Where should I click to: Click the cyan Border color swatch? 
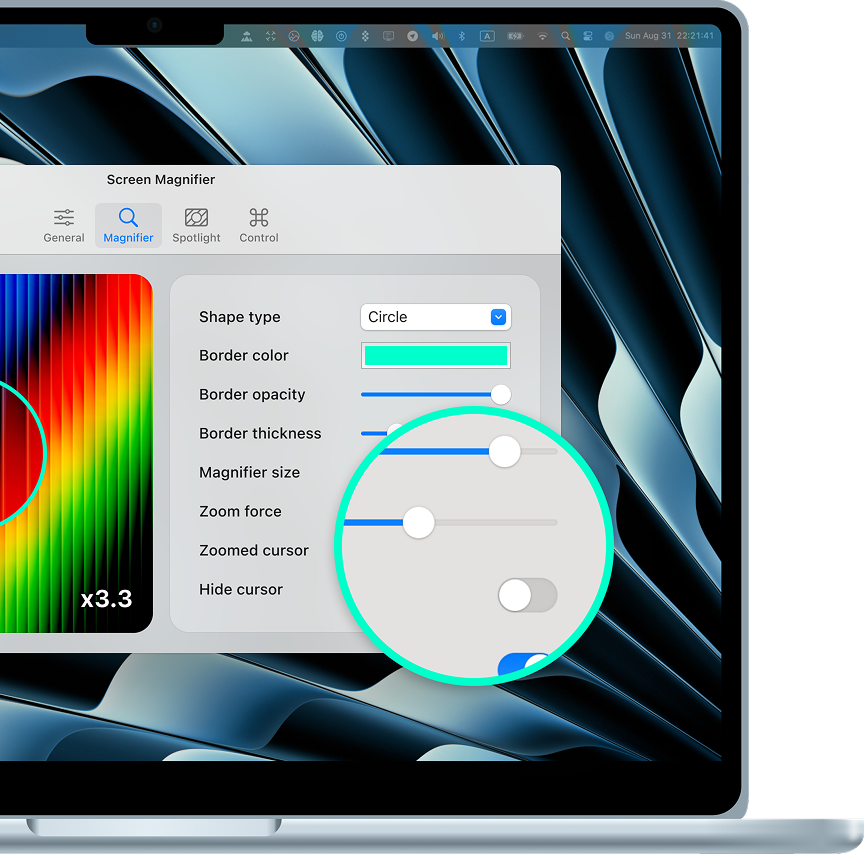pos(435,355)
